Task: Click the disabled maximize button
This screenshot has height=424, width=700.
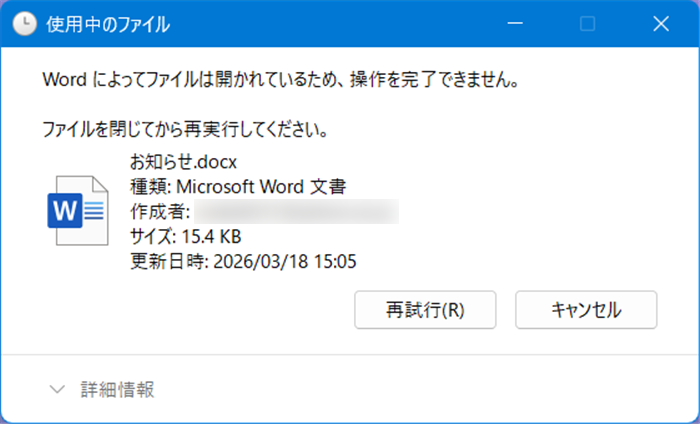Action: pos(588,23)
